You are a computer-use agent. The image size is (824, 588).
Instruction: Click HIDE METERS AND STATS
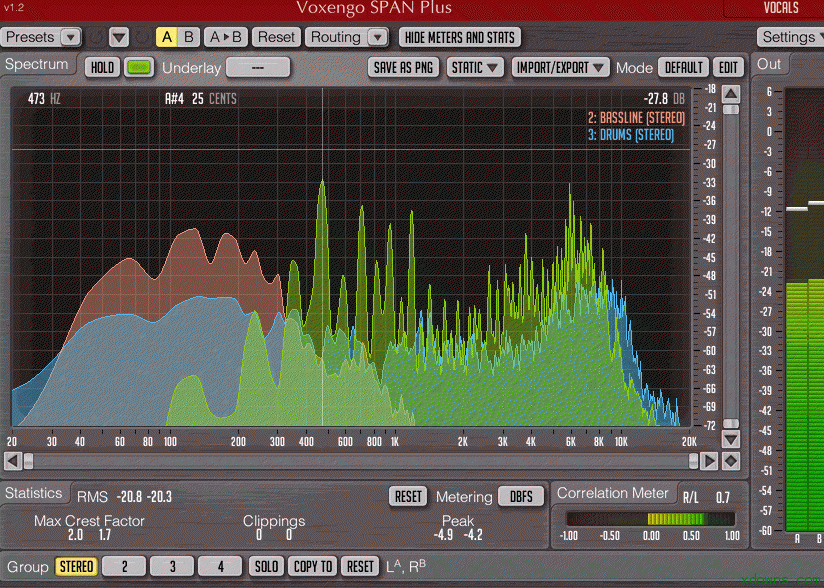coord(459,36)
